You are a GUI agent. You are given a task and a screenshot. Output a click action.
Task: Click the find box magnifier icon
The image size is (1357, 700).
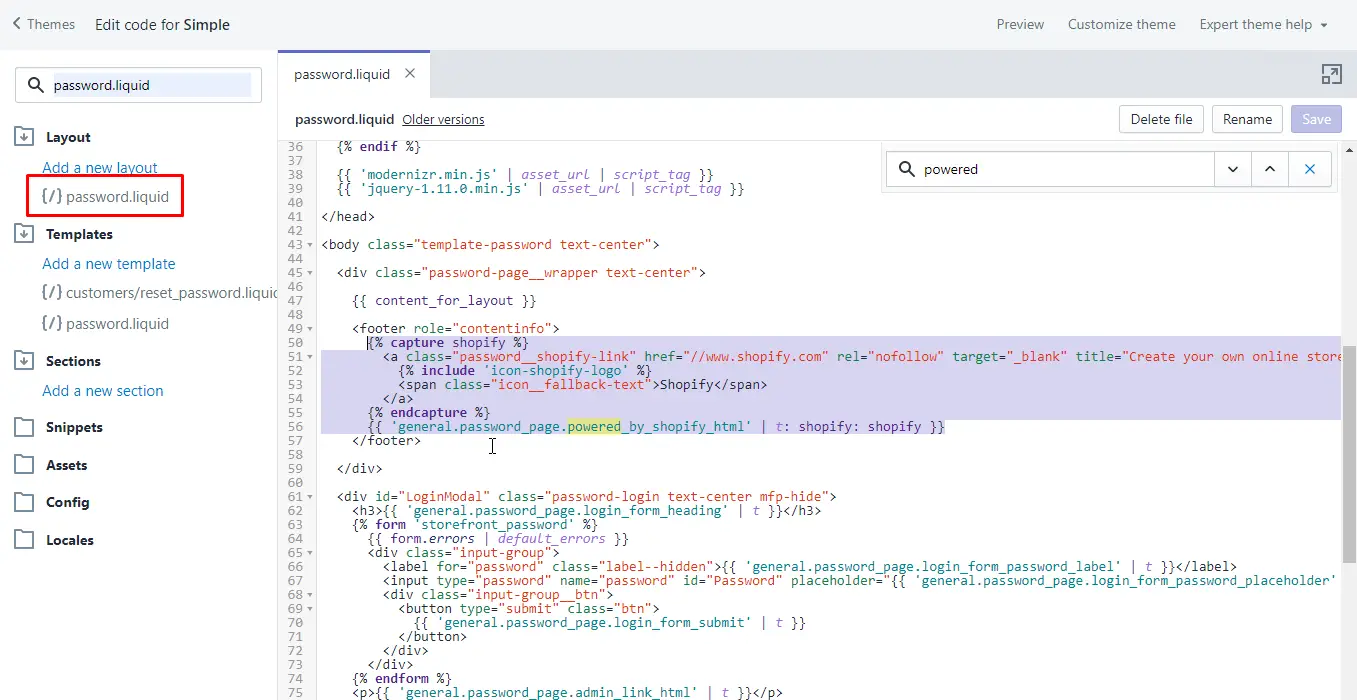point(907,169)
